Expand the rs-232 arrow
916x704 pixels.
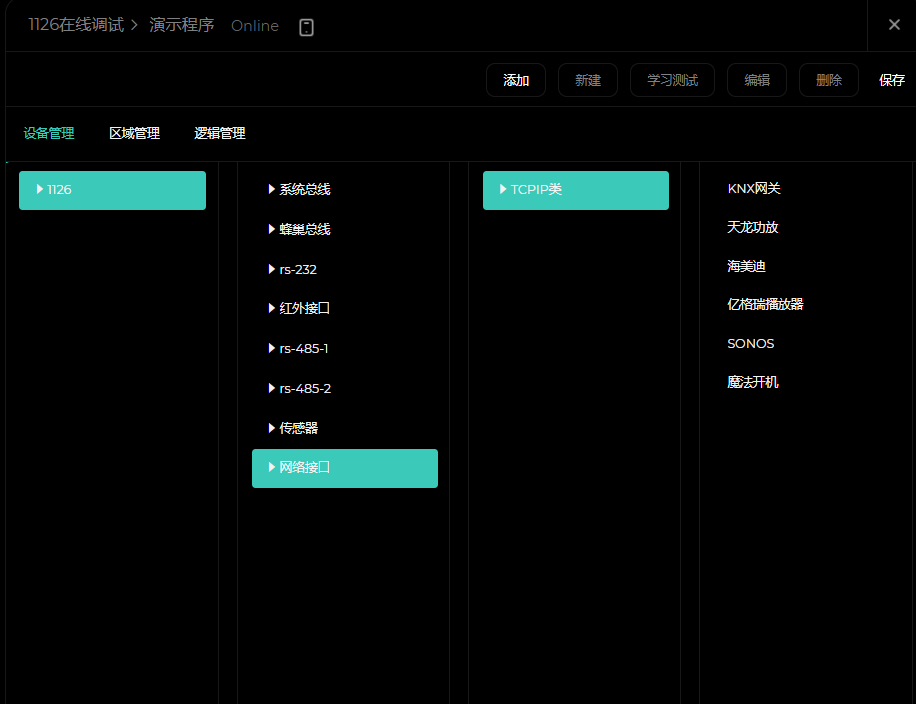[272, 269]
